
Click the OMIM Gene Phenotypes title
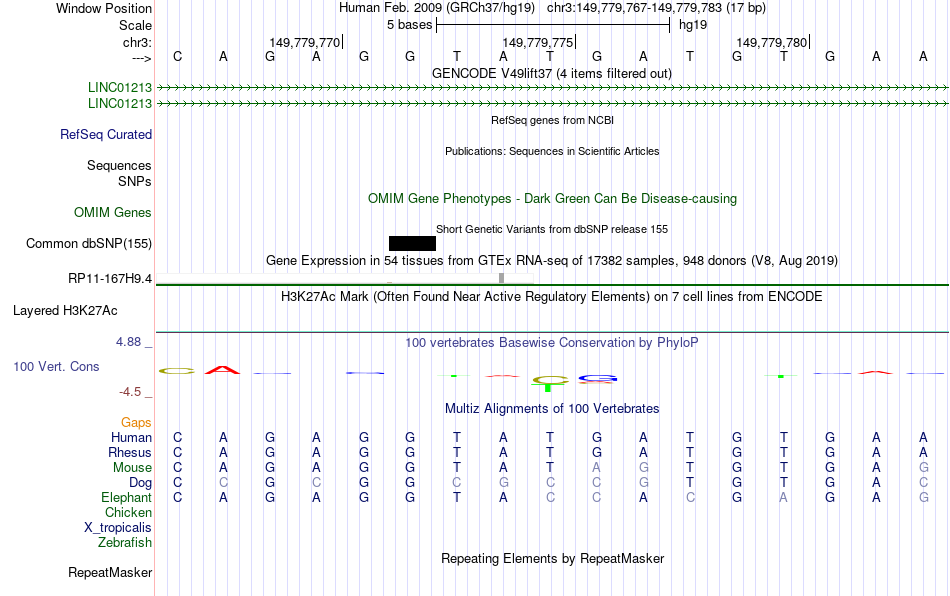coord(552,199)
